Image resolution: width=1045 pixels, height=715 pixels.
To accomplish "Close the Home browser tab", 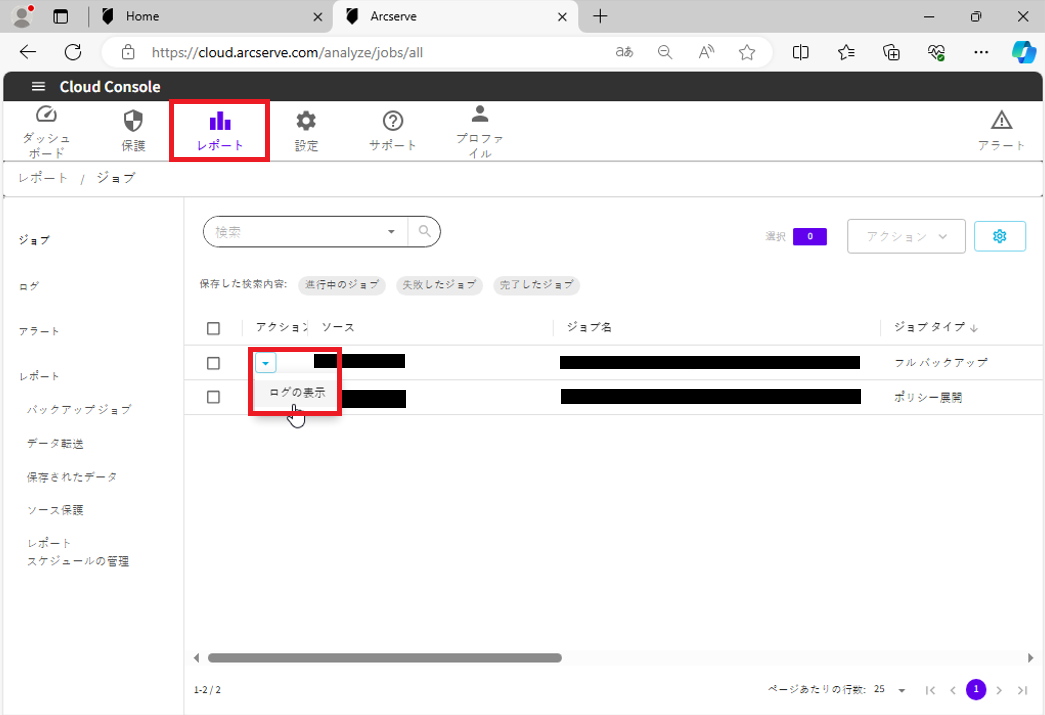I will [x=318, y=17].
